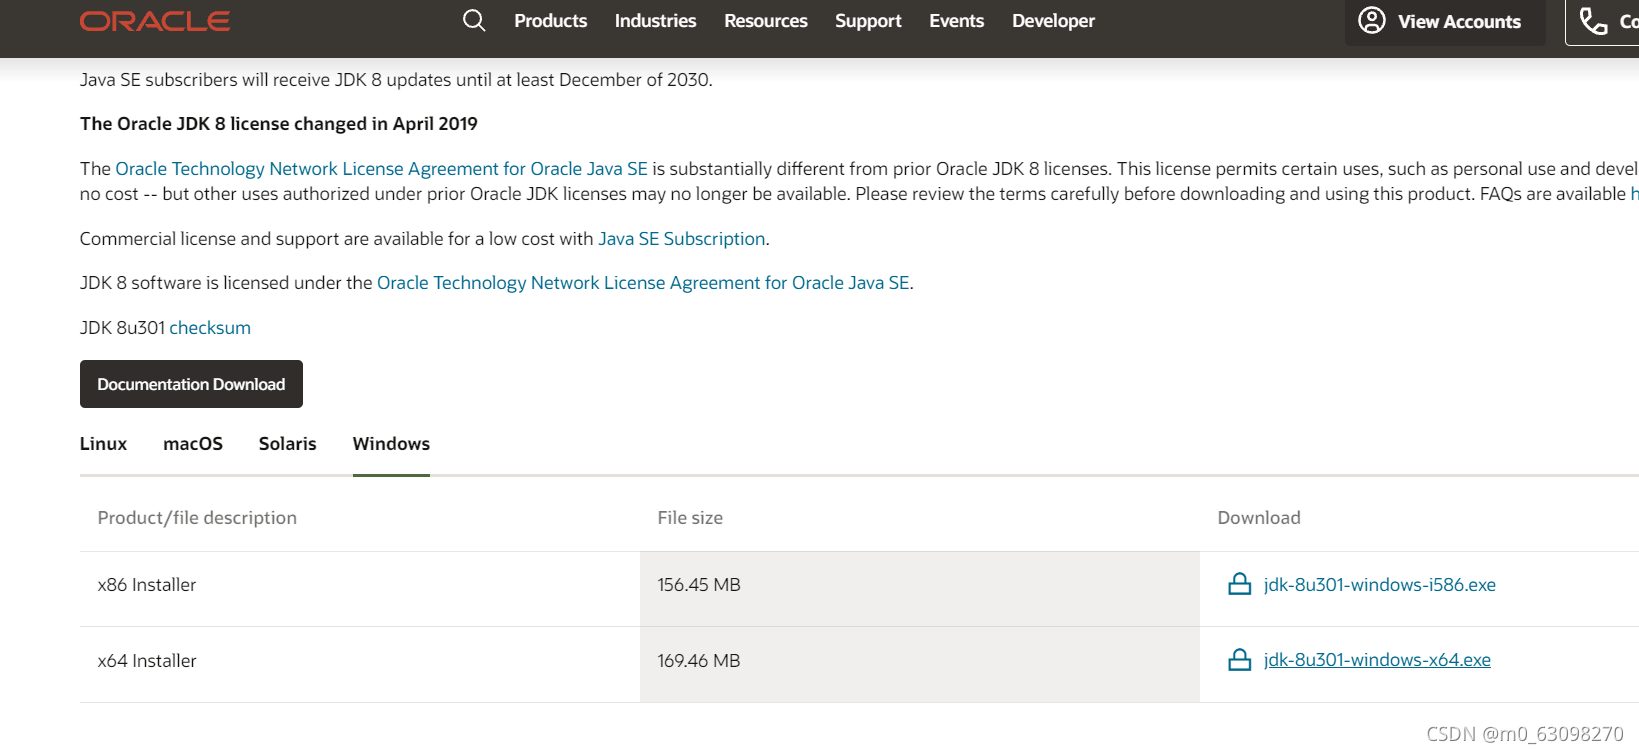Click the Oracle logo

pos(155,21)
